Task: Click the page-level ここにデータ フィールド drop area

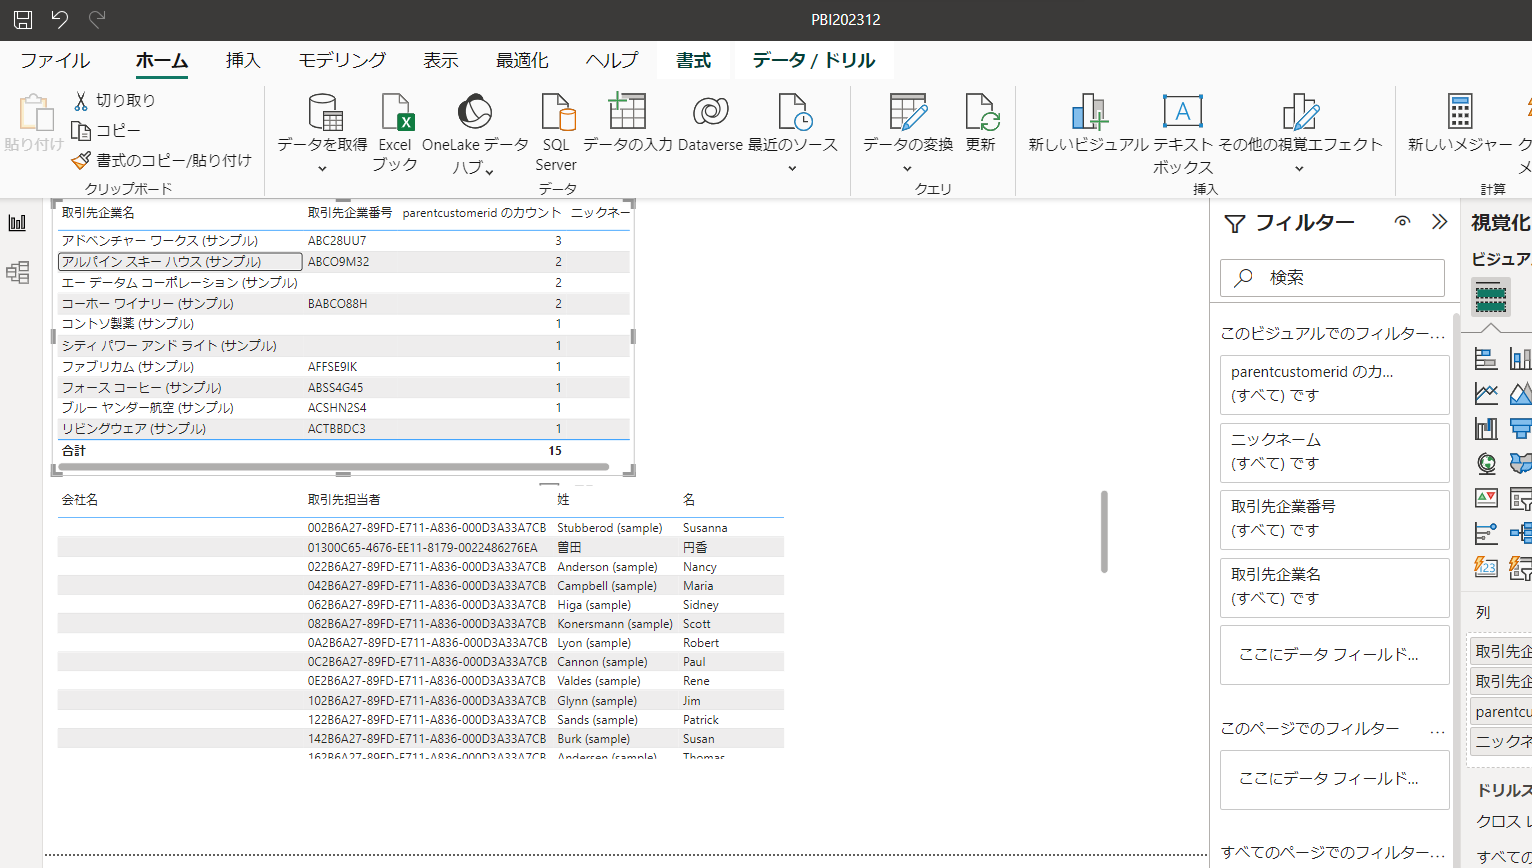Action: [1335, 779]
